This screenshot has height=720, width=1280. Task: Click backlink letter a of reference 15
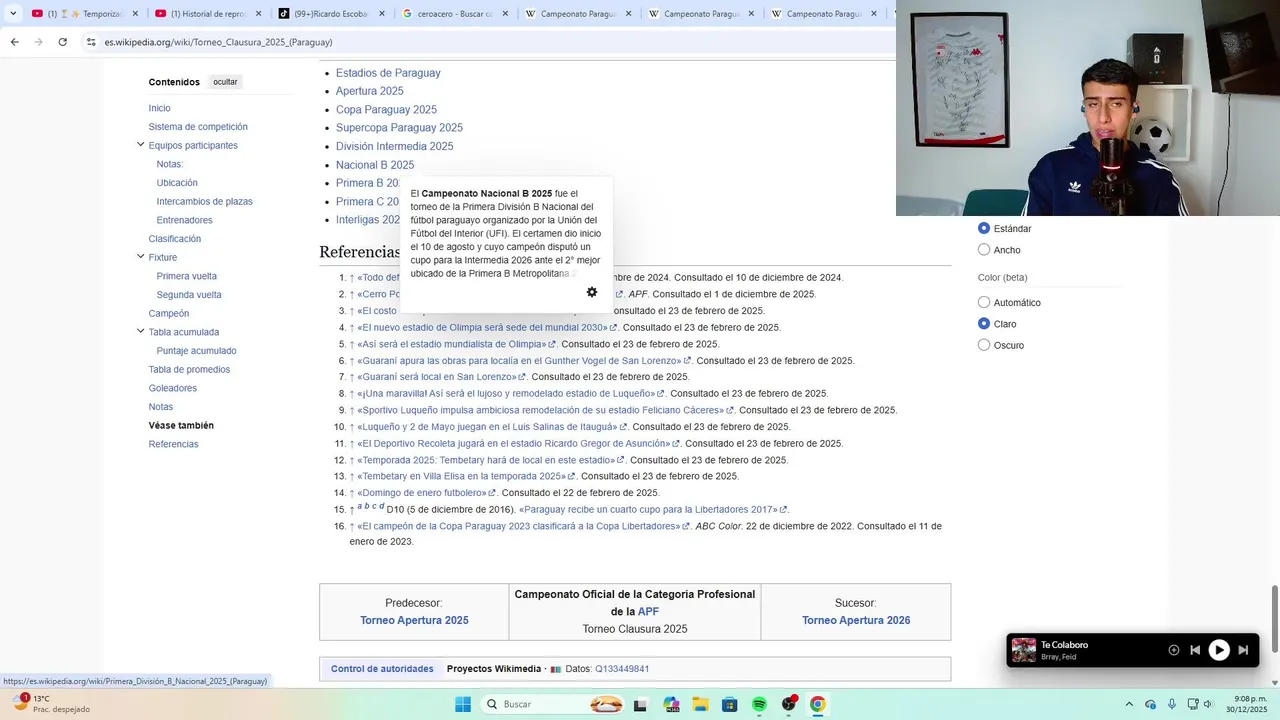pos(360,506)
